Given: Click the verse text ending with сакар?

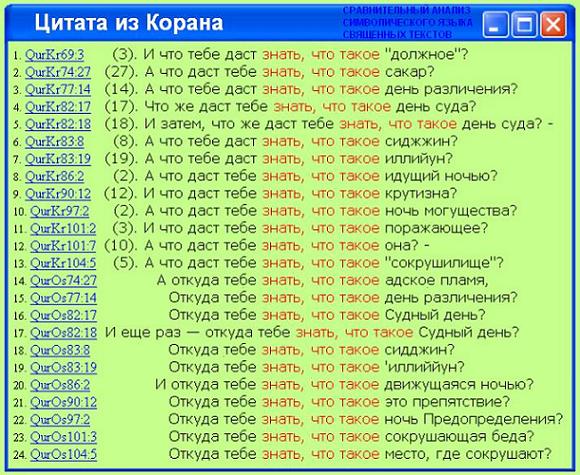Looking at the screenshot, I should 269,72.
